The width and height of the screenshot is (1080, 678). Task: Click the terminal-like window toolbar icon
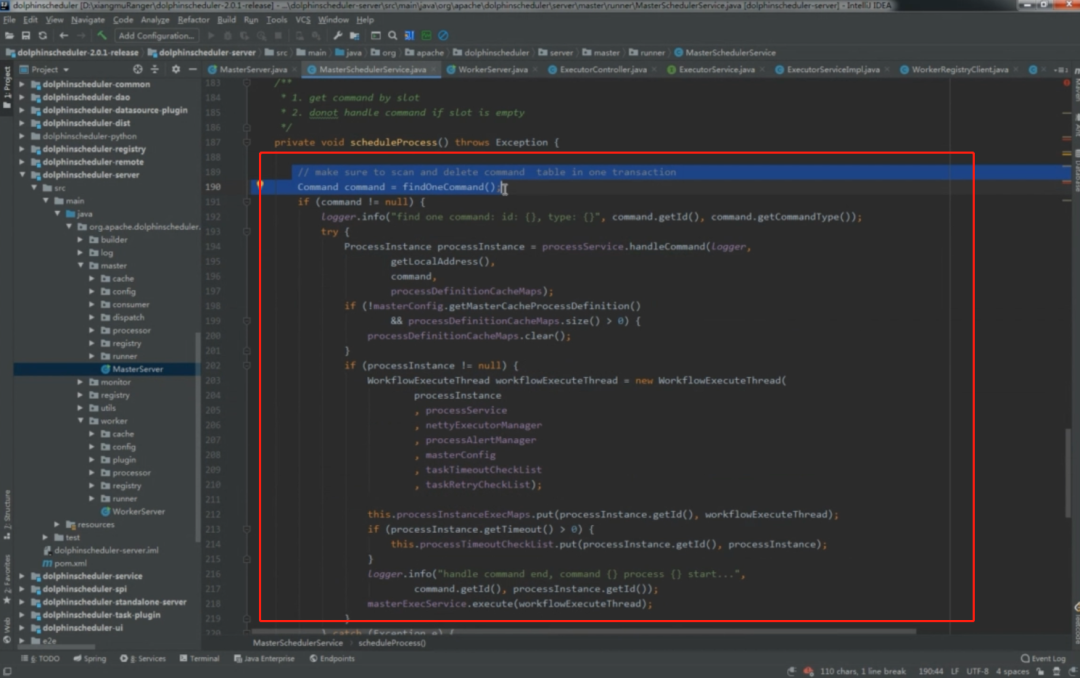[x=375, y=35]
